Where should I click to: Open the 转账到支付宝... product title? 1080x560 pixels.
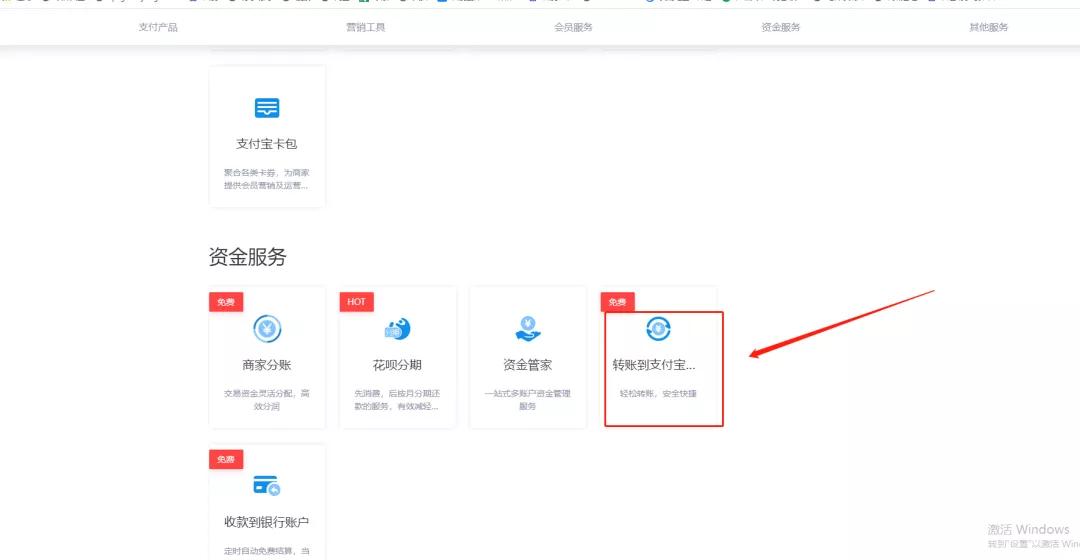[x=654, y=365]
